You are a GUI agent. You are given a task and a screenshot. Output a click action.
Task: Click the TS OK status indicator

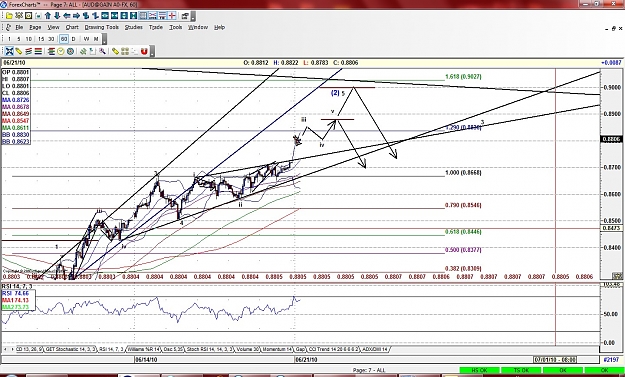click(521, 371)
